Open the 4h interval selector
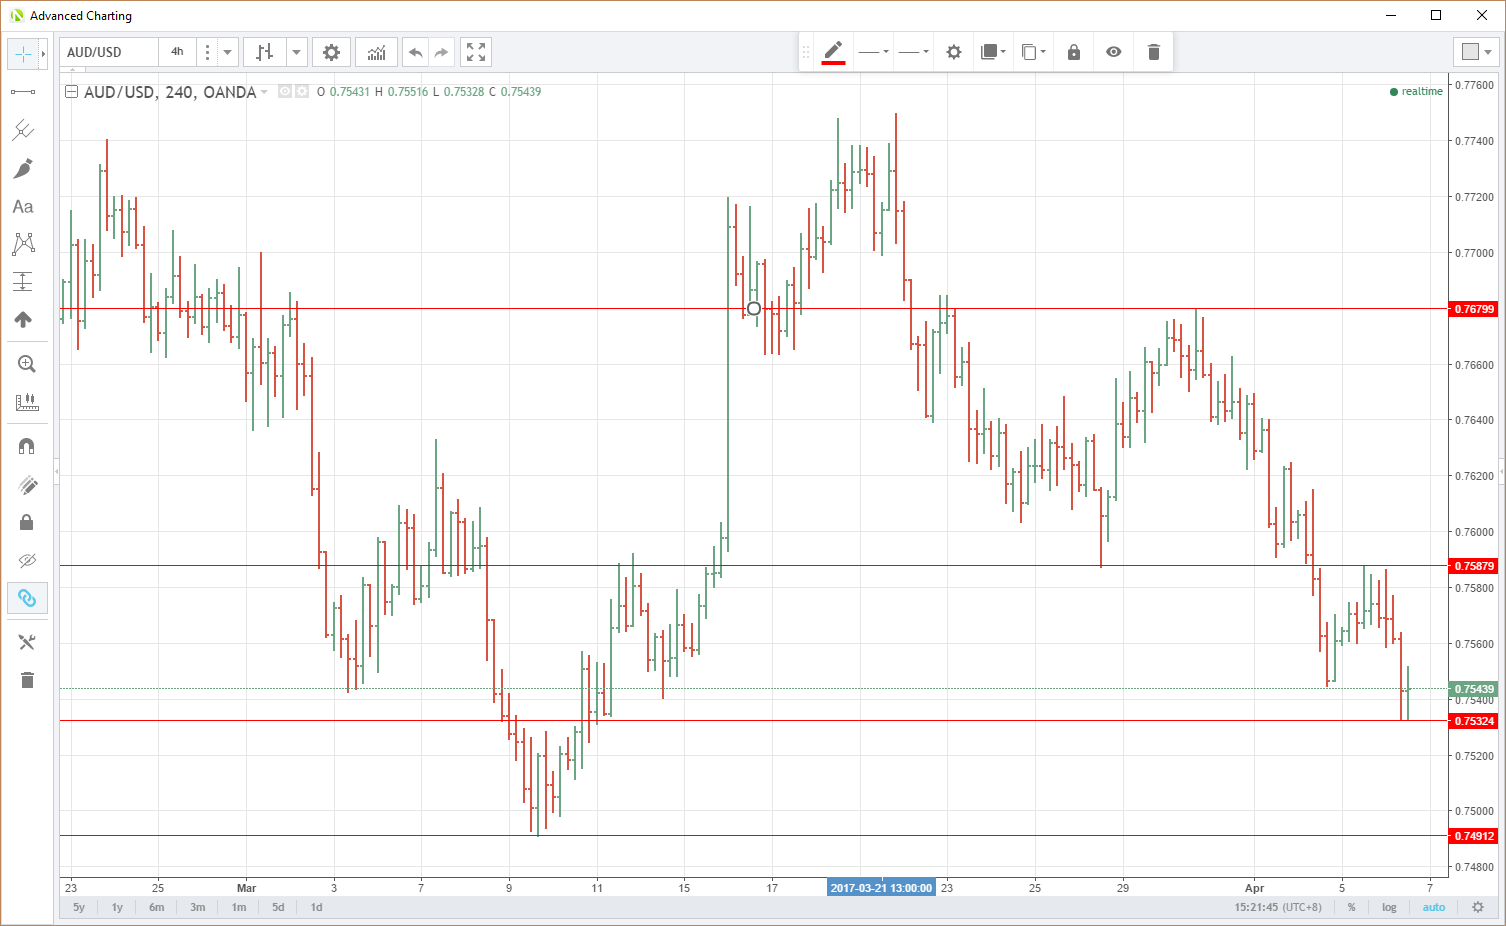1506x926 pixels. (177, 52)
